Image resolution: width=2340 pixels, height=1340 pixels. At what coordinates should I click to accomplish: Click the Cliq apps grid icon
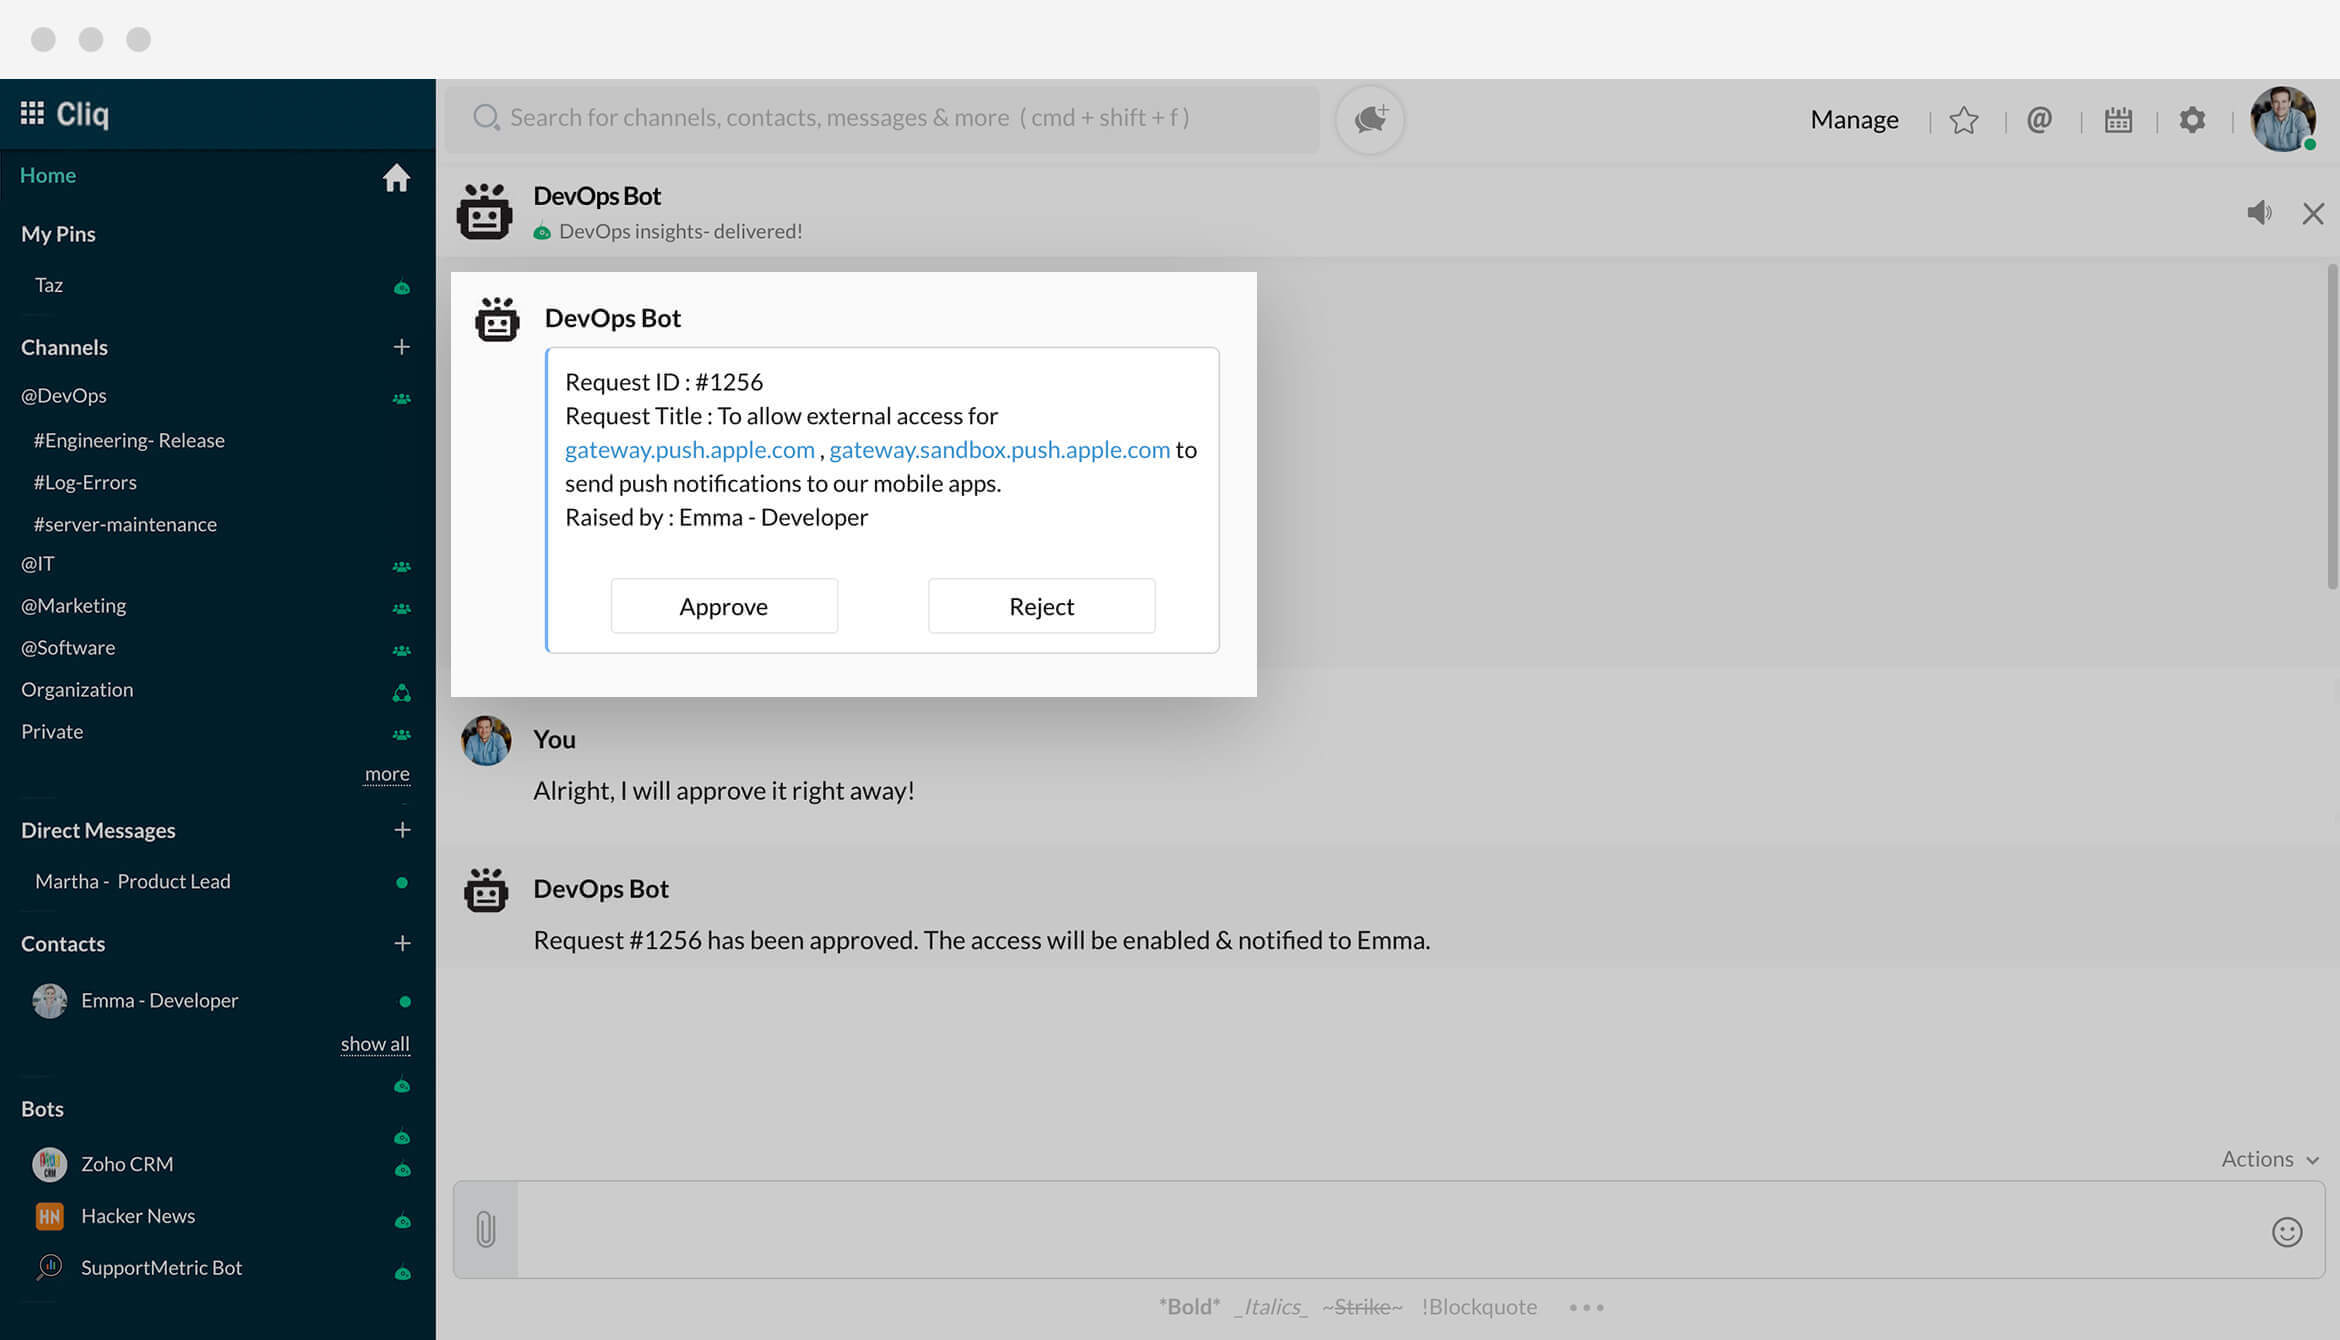coord(32,113)
